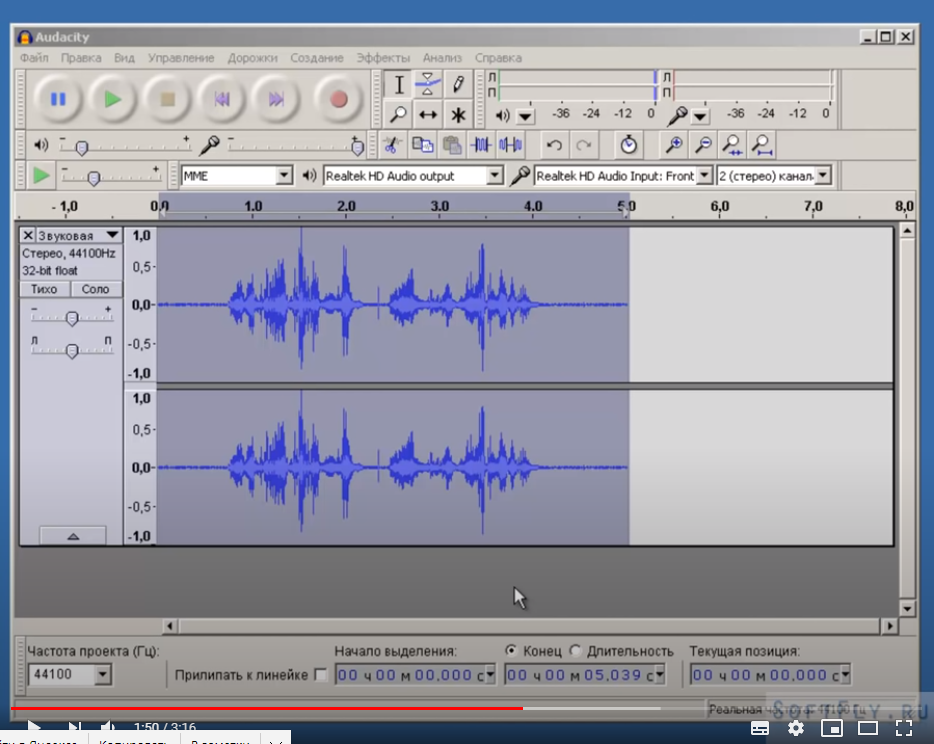Select the Draw pencil tool
934x744 pixels.
click(457, 85)
